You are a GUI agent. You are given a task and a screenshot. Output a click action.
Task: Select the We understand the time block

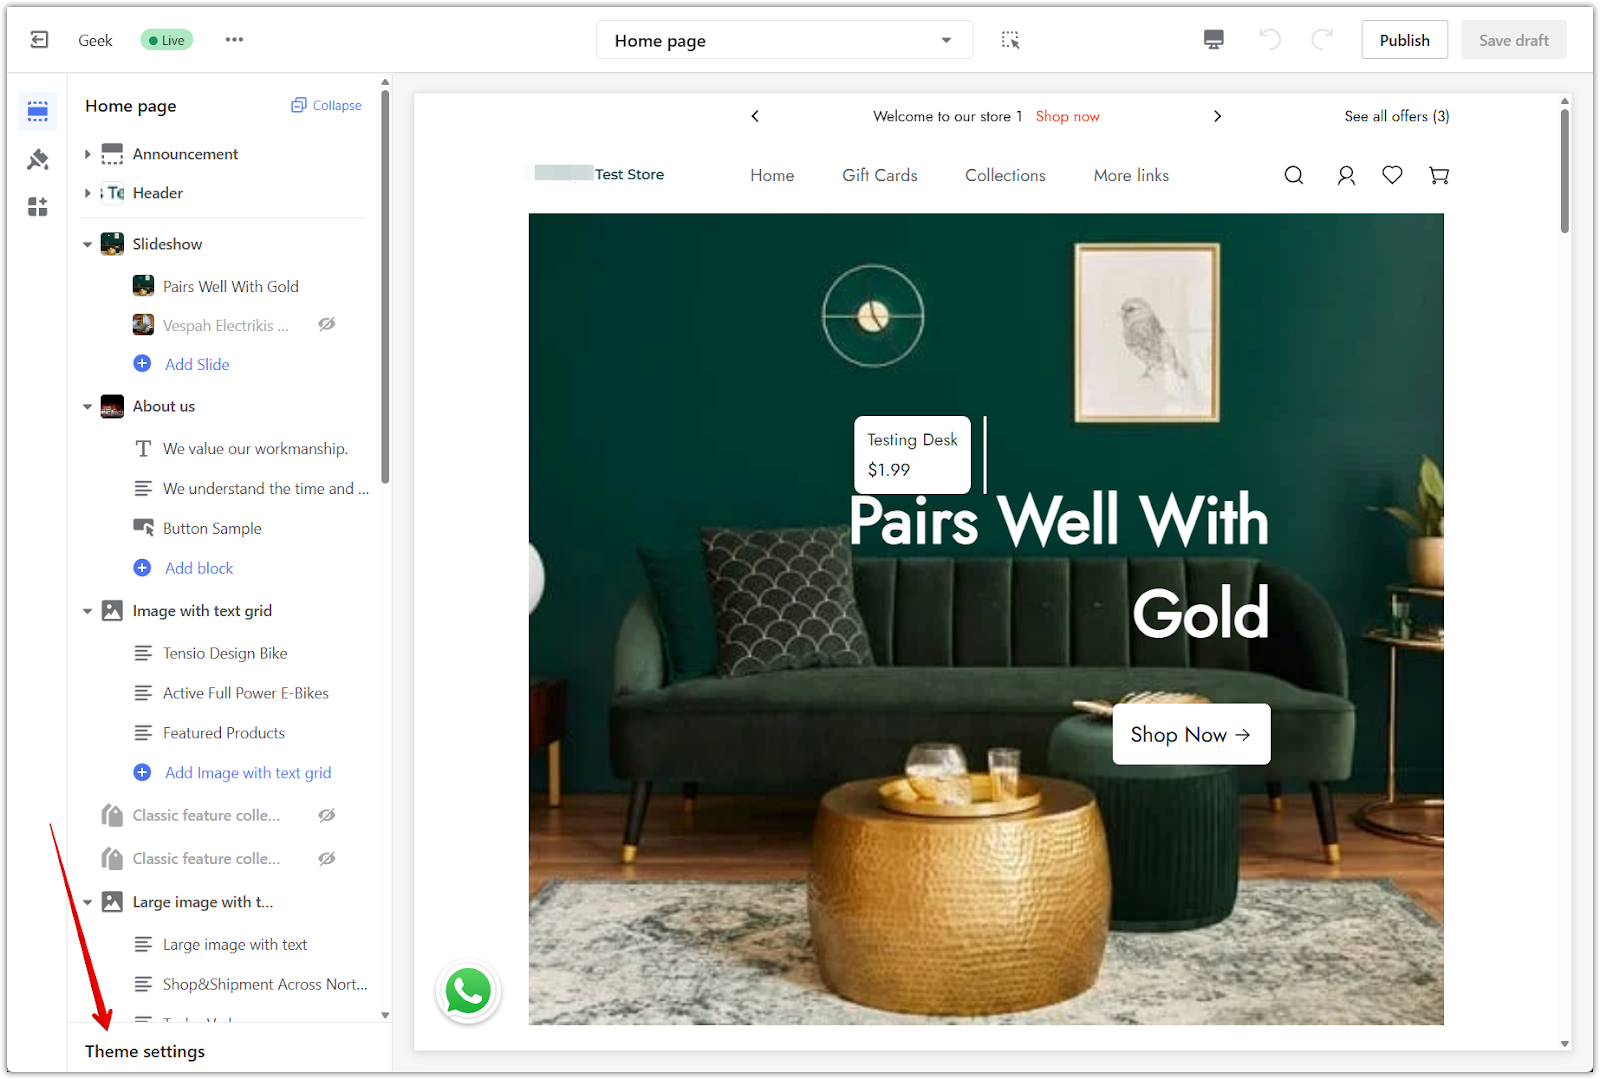coord(251,488)
